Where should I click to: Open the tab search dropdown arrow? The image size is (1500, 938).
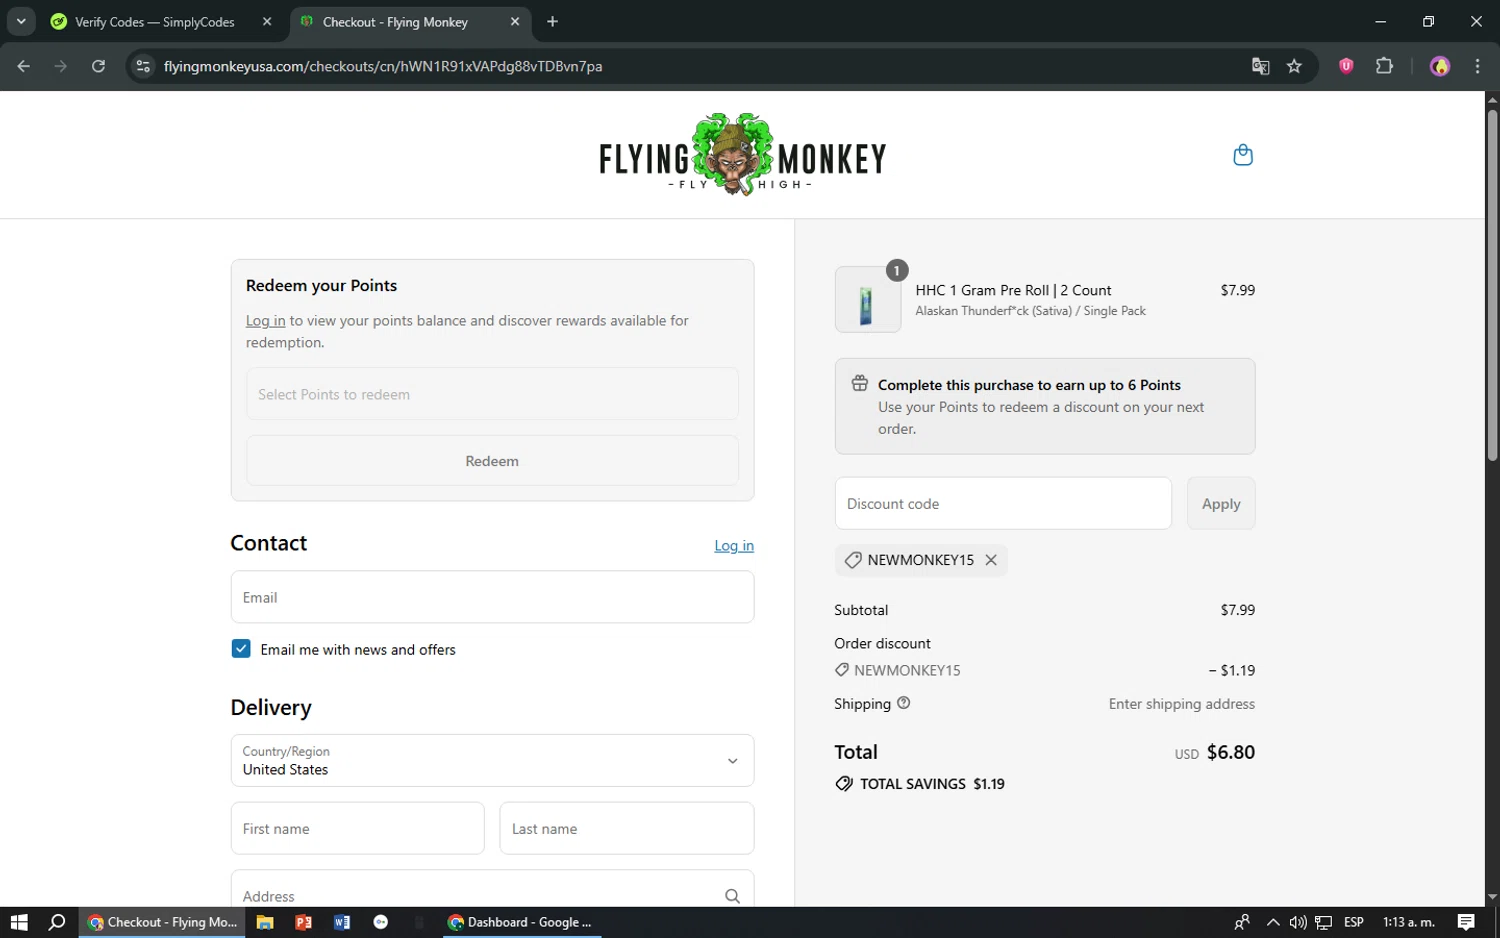coord(21,21)
